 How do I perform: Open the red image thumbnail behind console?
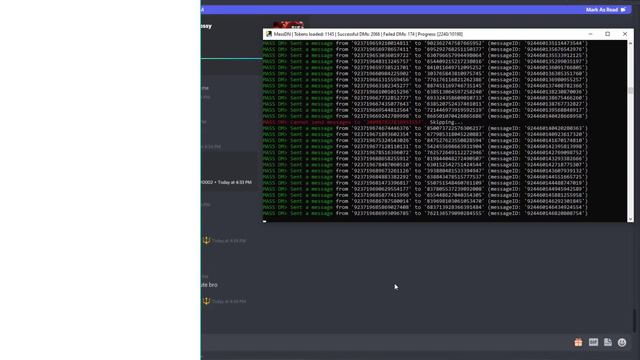pos(289,25)
